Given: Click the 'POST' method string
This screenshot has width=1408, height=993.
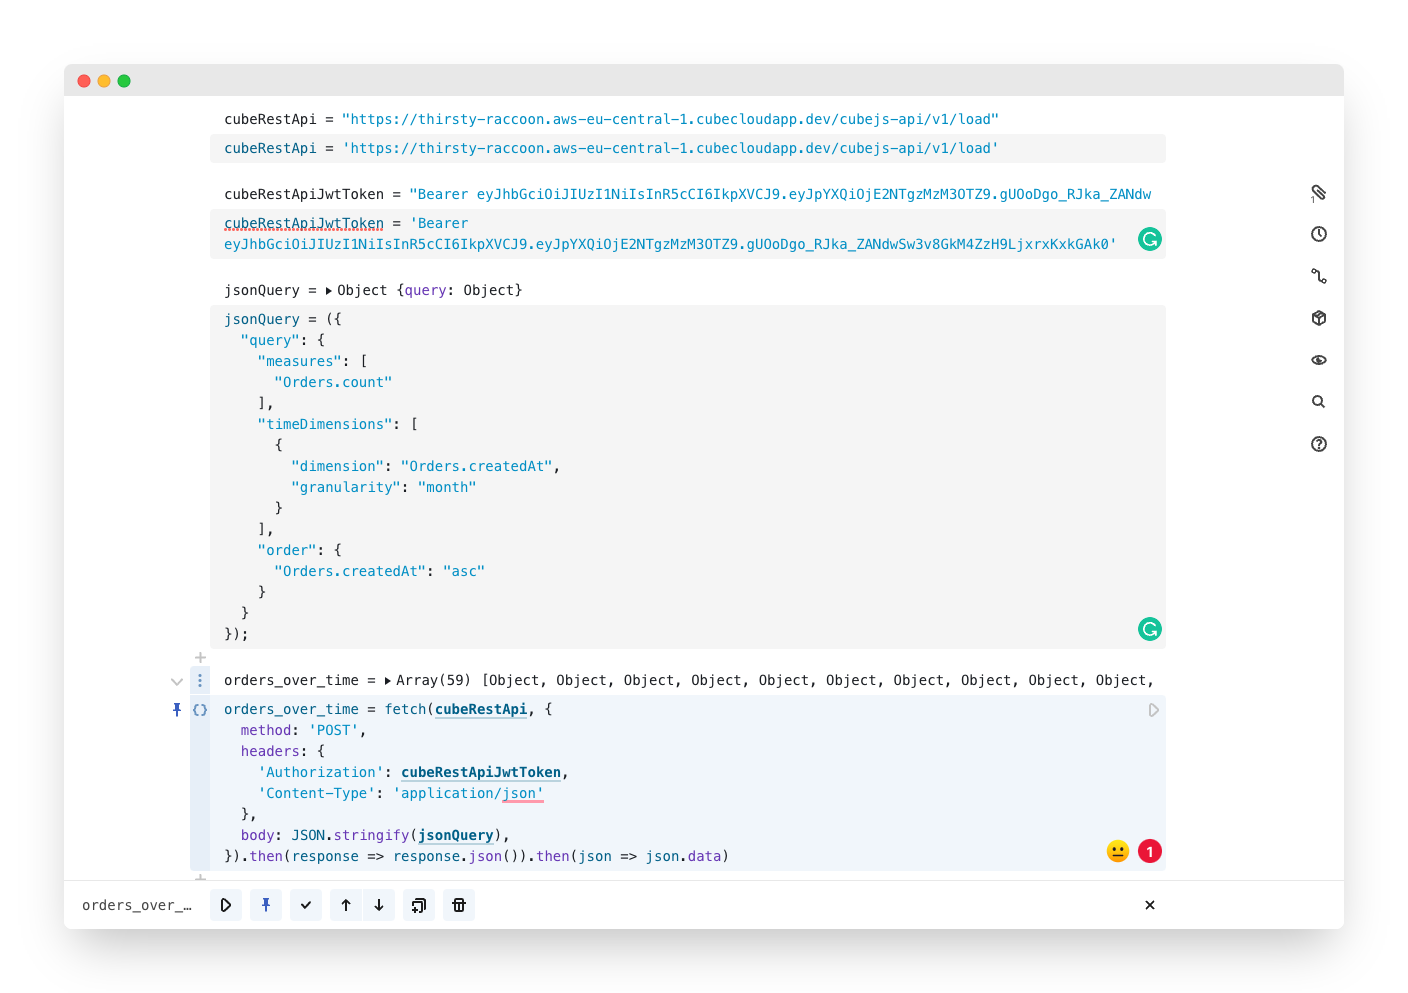Looking at the screenshot, I should 333,730.
